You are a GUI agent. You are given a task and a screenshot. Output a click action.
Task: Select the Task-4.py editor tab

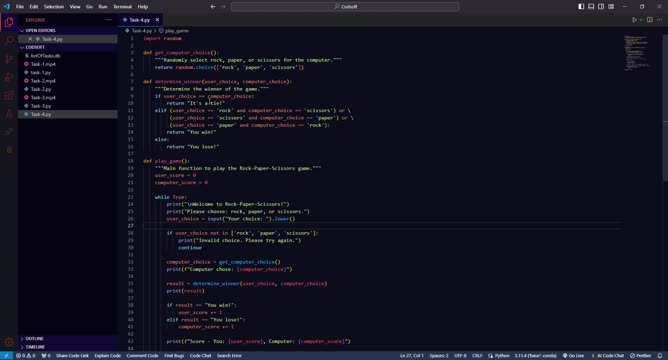coord(140,20)
